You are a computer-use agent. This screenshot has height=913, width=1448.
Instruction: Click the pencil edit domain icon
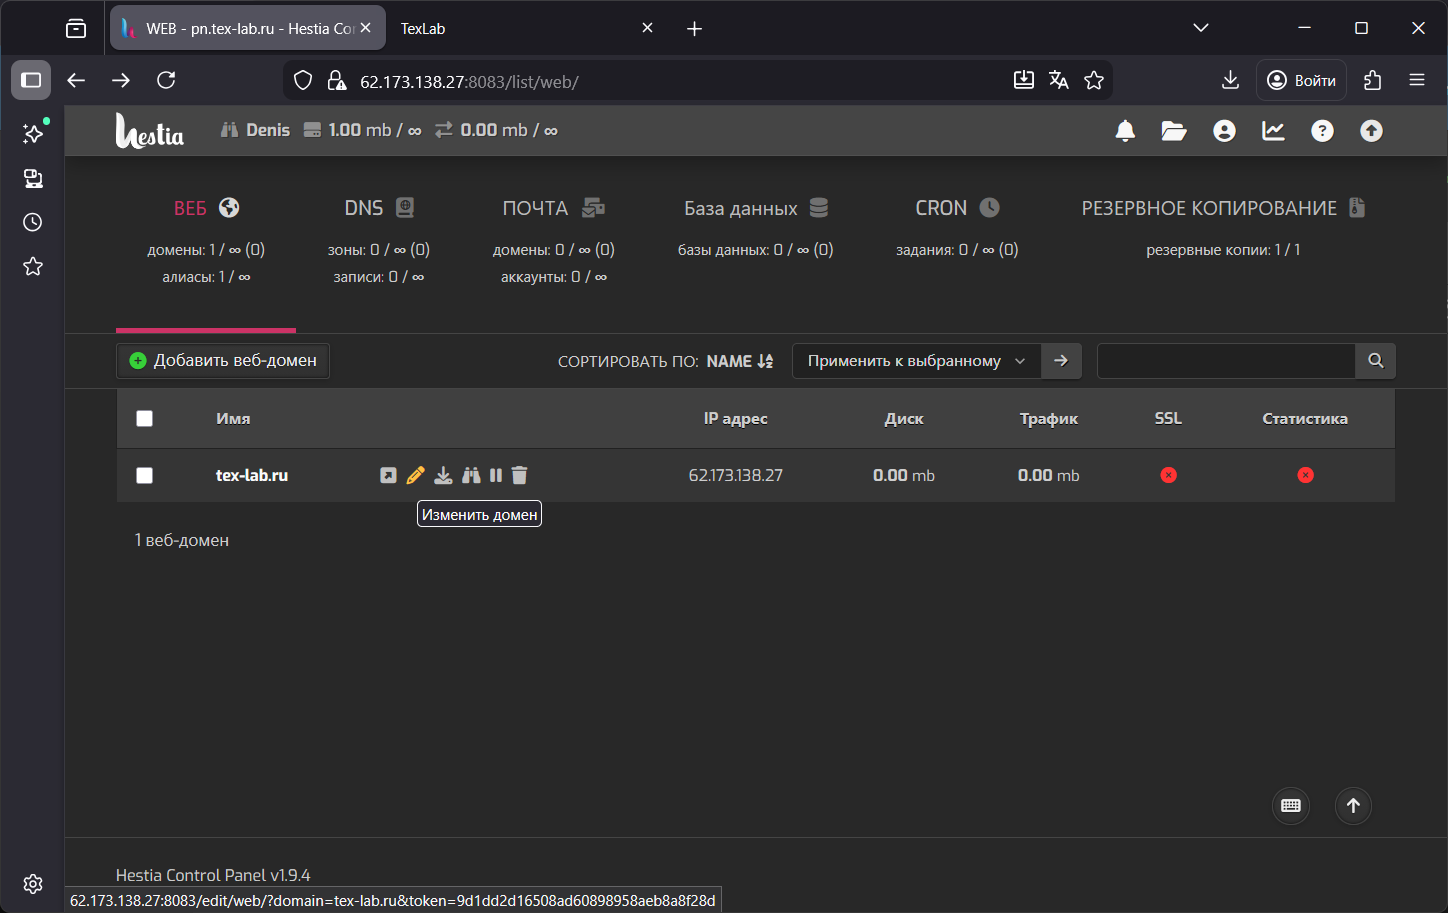[416, 475]
